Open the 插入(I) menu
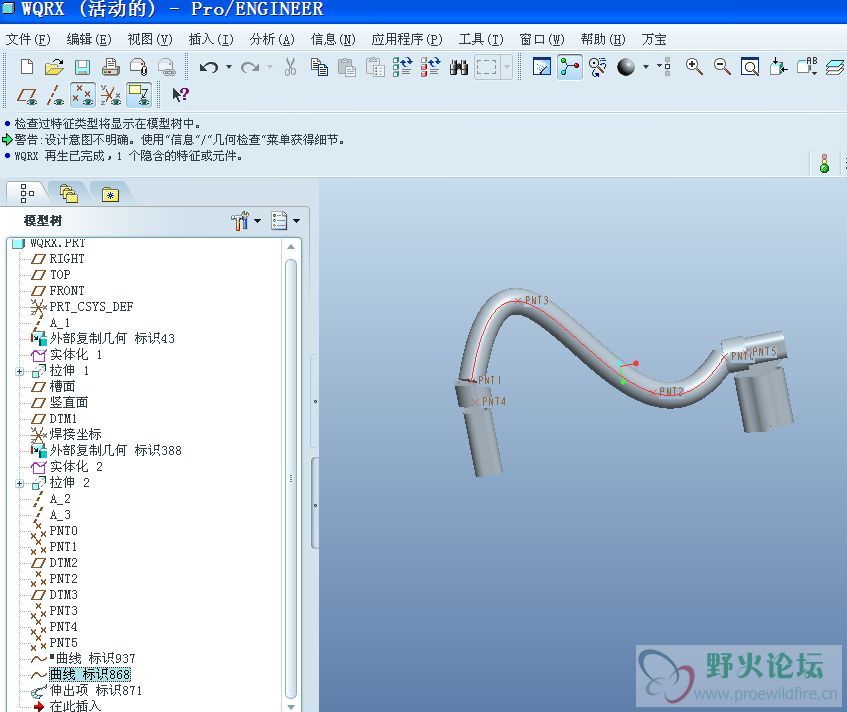847x712 pixels. point(211,39)
